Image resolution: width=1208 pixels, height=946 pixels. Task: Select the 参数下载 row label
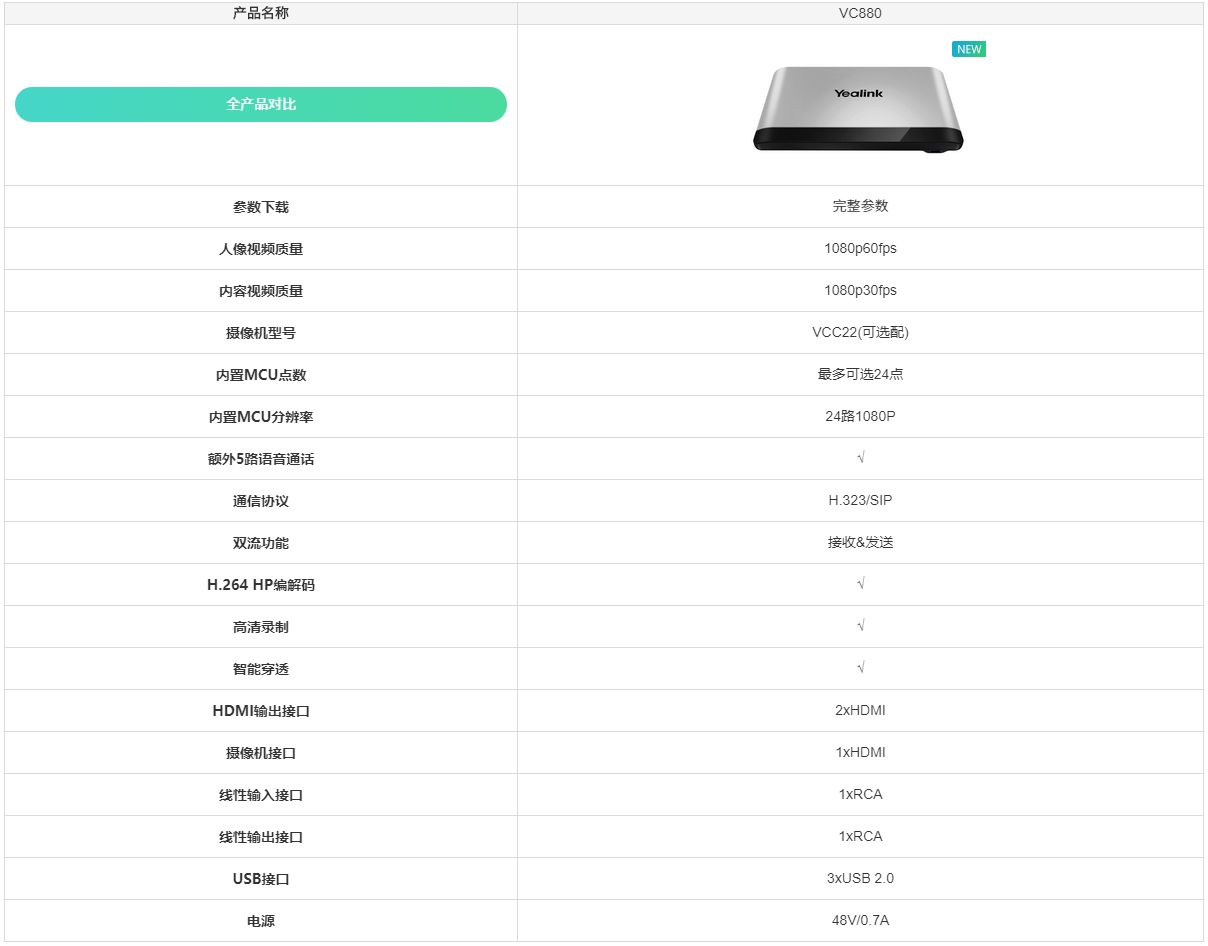coord(260,206)
